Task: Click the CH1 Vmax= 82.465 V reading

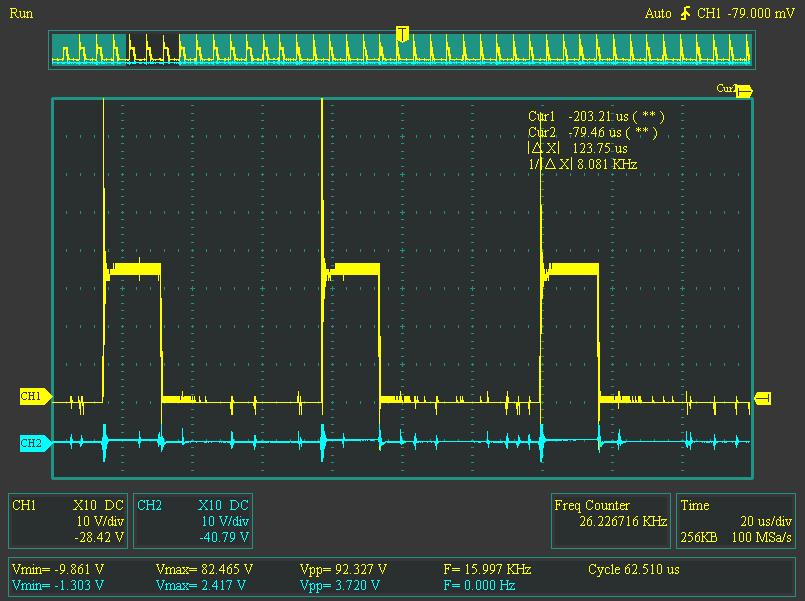Action: click(x=205, y=569)
